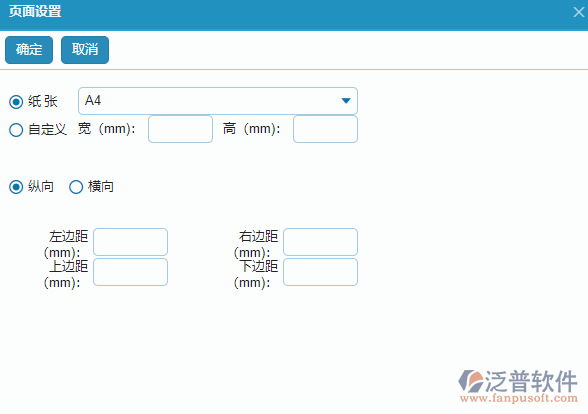The width and height of the screenshot is (588, 414).
Task: Click the 左边距 (mm): label
Action: click(66, 244)
